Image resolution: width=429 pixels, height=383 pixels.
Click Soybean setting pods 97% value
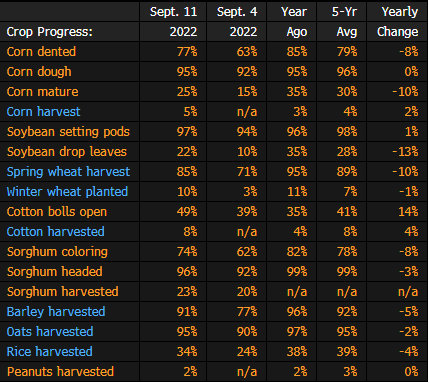point(187,132)
